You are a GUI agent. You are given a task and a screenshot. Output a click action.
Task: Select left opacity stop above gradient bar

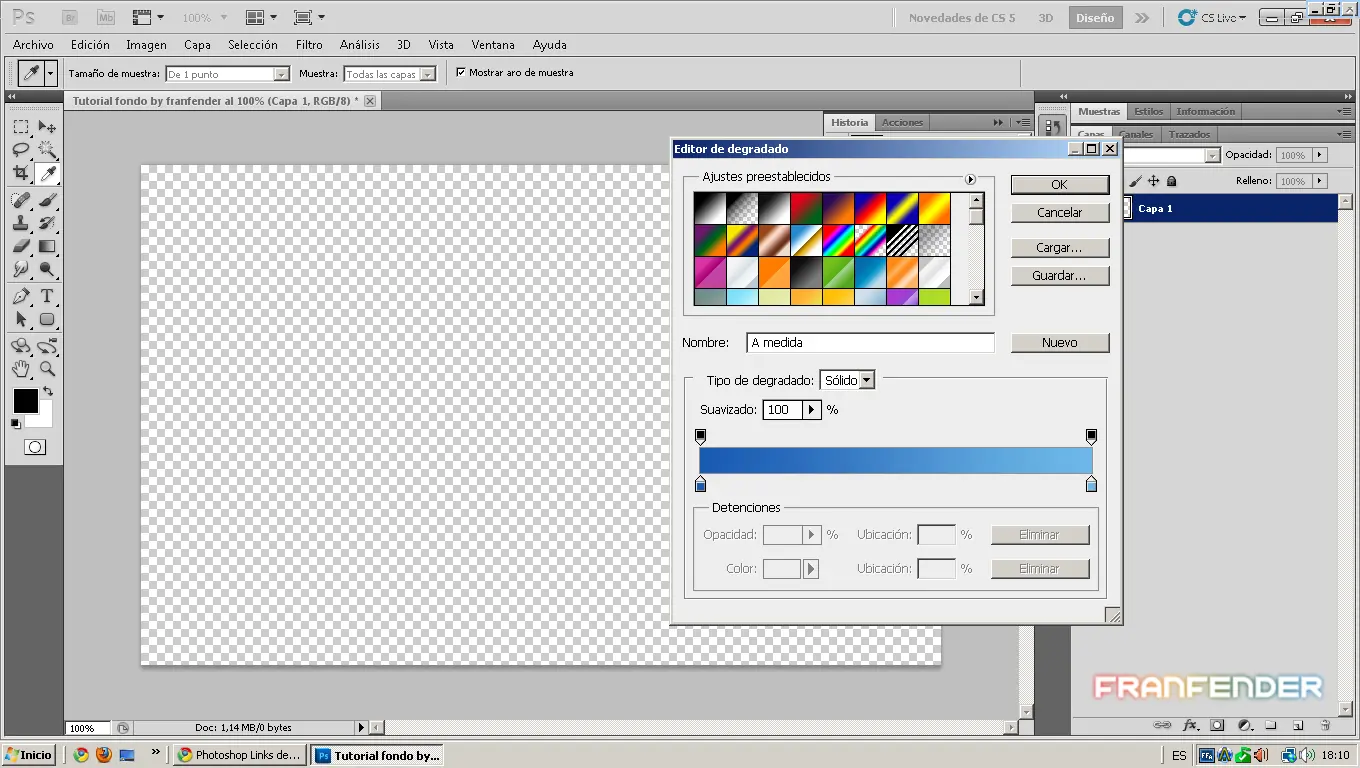(700, 437)
